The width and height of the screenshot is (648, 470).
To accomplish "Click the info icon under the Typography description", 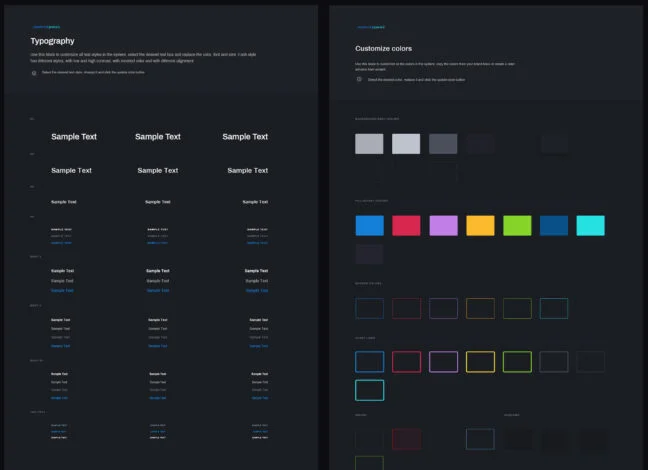I will click(34, 73).
